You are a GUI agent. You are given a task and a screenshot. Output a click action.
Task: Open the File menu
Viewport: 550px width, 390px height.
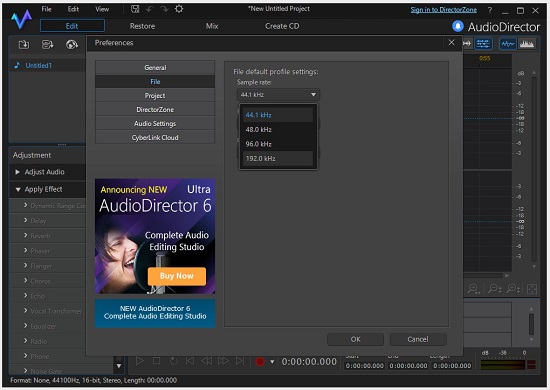(x=46, y=9)
